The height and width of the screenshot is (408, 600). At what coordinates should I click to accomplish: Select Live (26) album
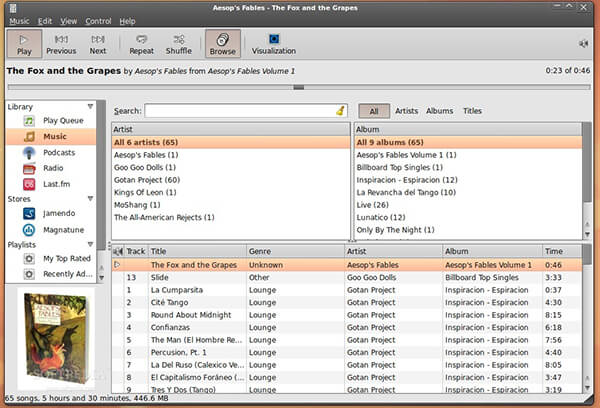click(x=468, y=205)
